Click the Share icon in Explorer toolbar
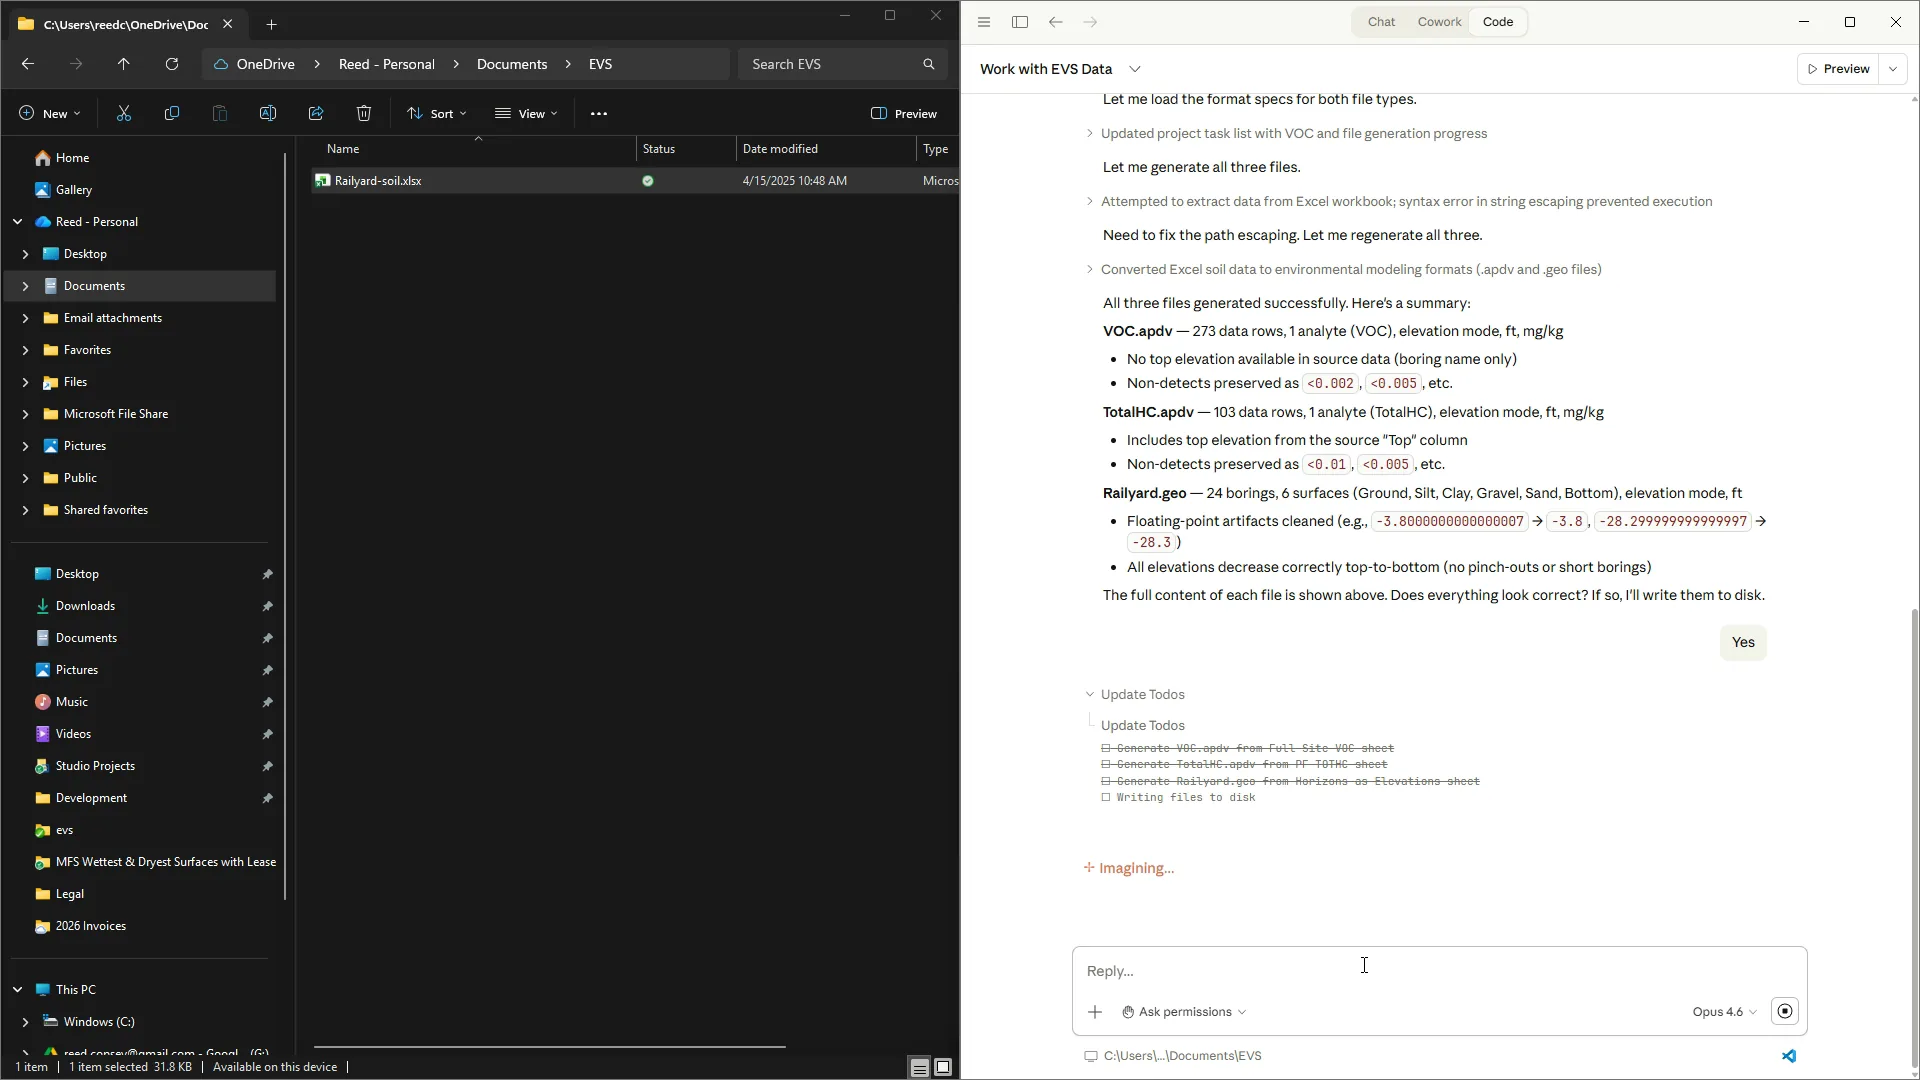The image size is (1920, 1080). [x=316, y=114]
